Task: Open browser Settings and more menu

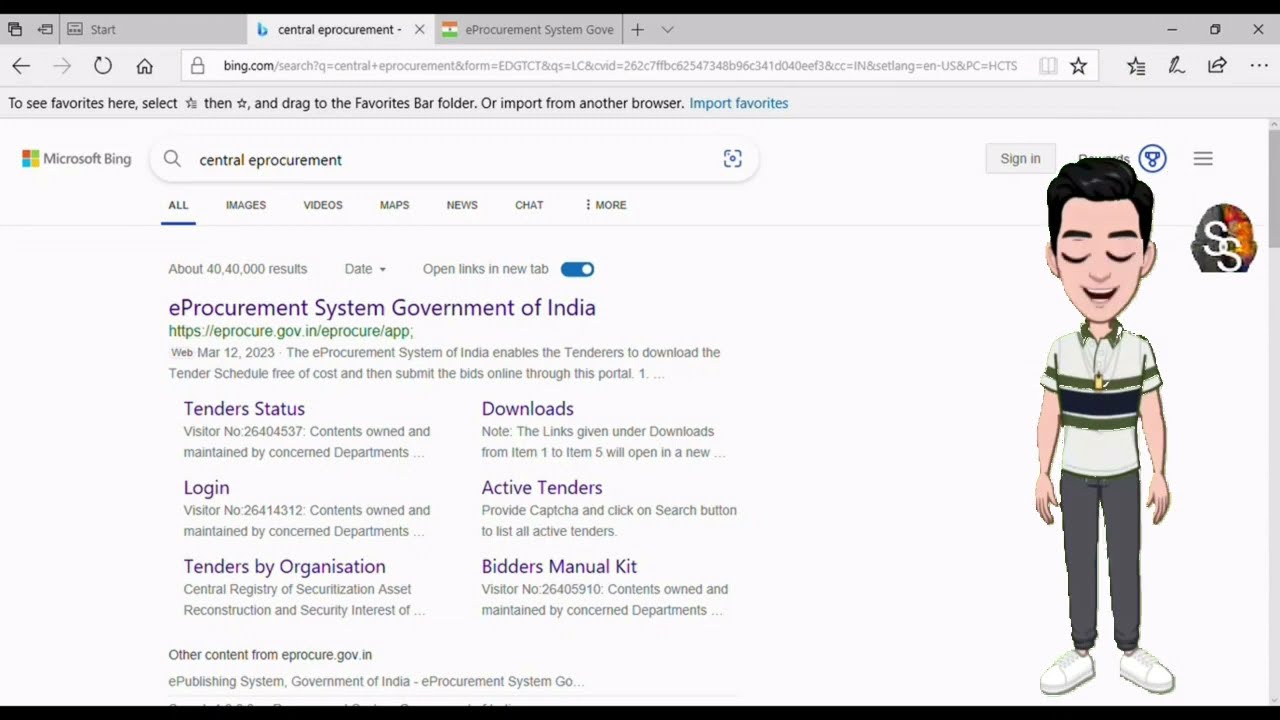Action: coord(1258,66)
